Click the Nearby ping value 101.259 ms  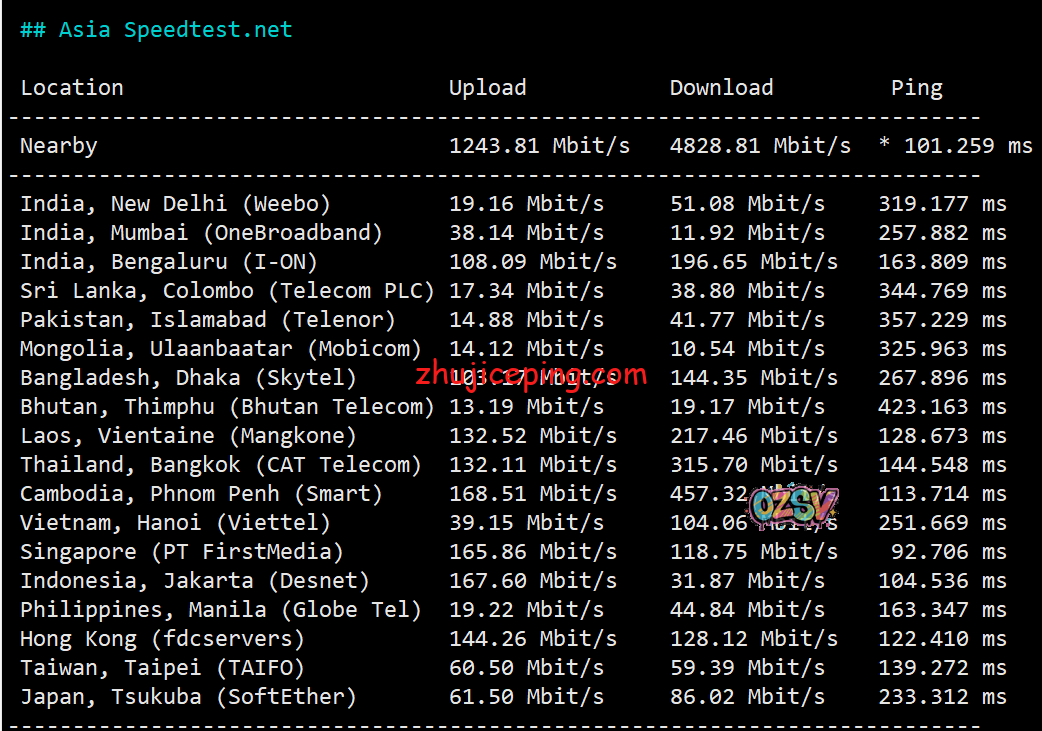coord(954,146)
